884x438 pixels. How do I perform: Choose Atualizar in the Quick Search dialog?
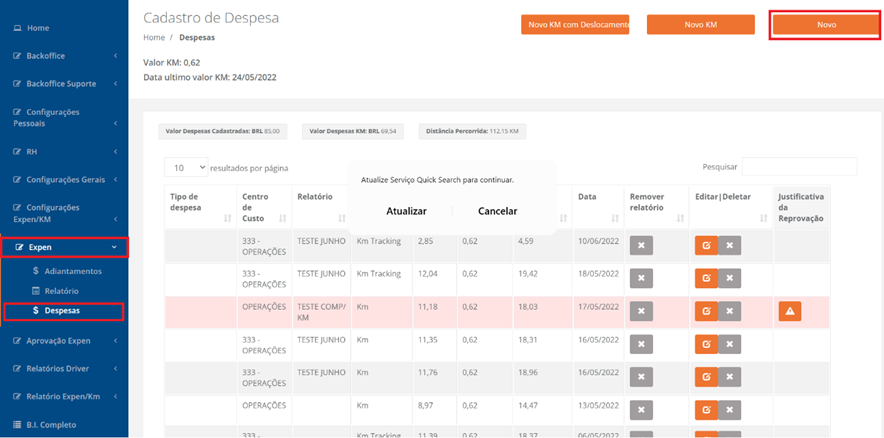coord(406,211)
